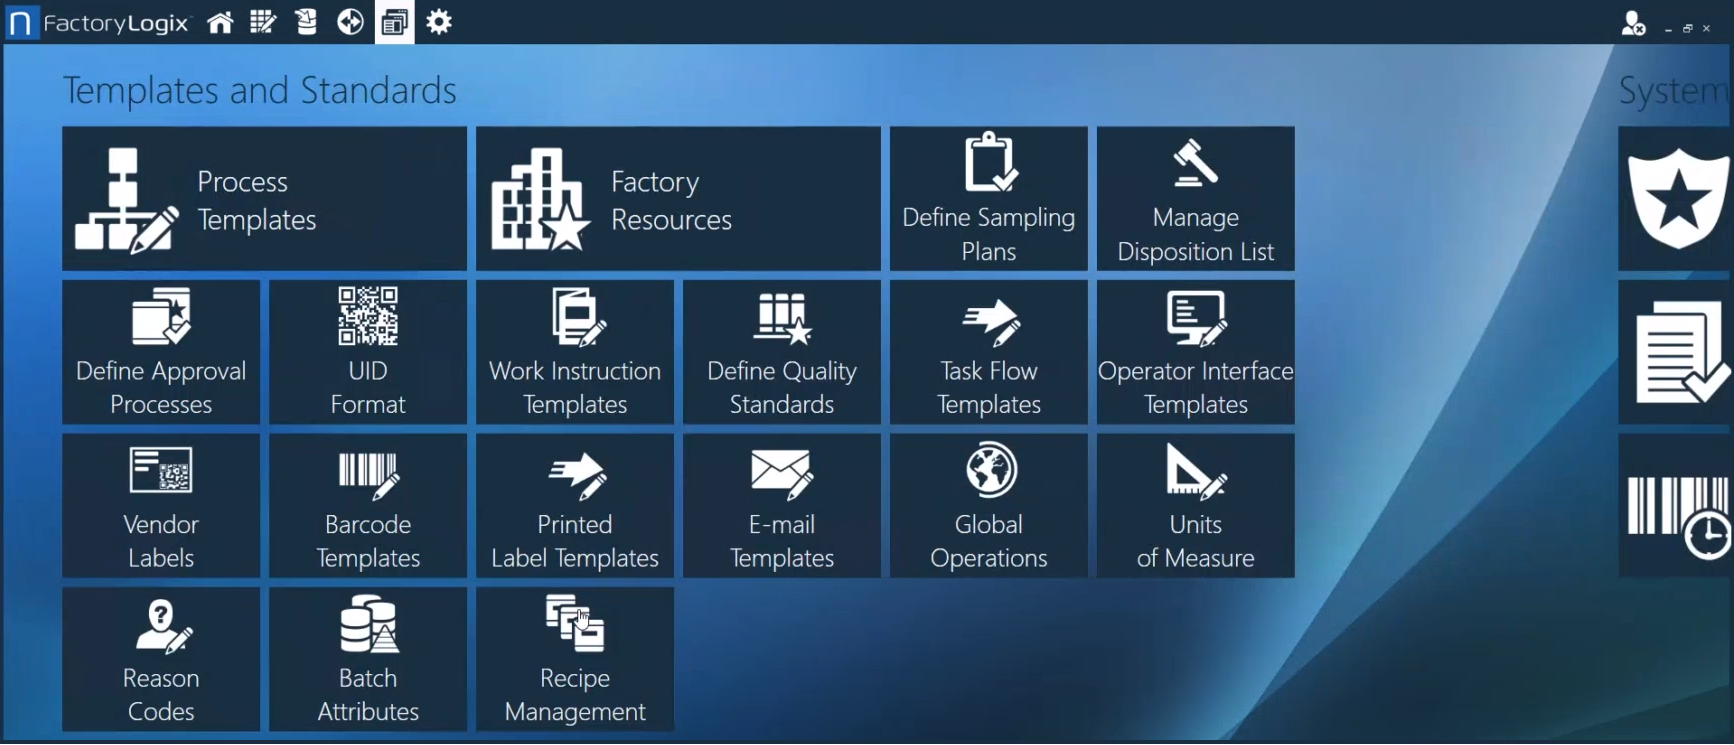1734x745 pixels.
Task: Open Units of Measure
Action: 1195,506
